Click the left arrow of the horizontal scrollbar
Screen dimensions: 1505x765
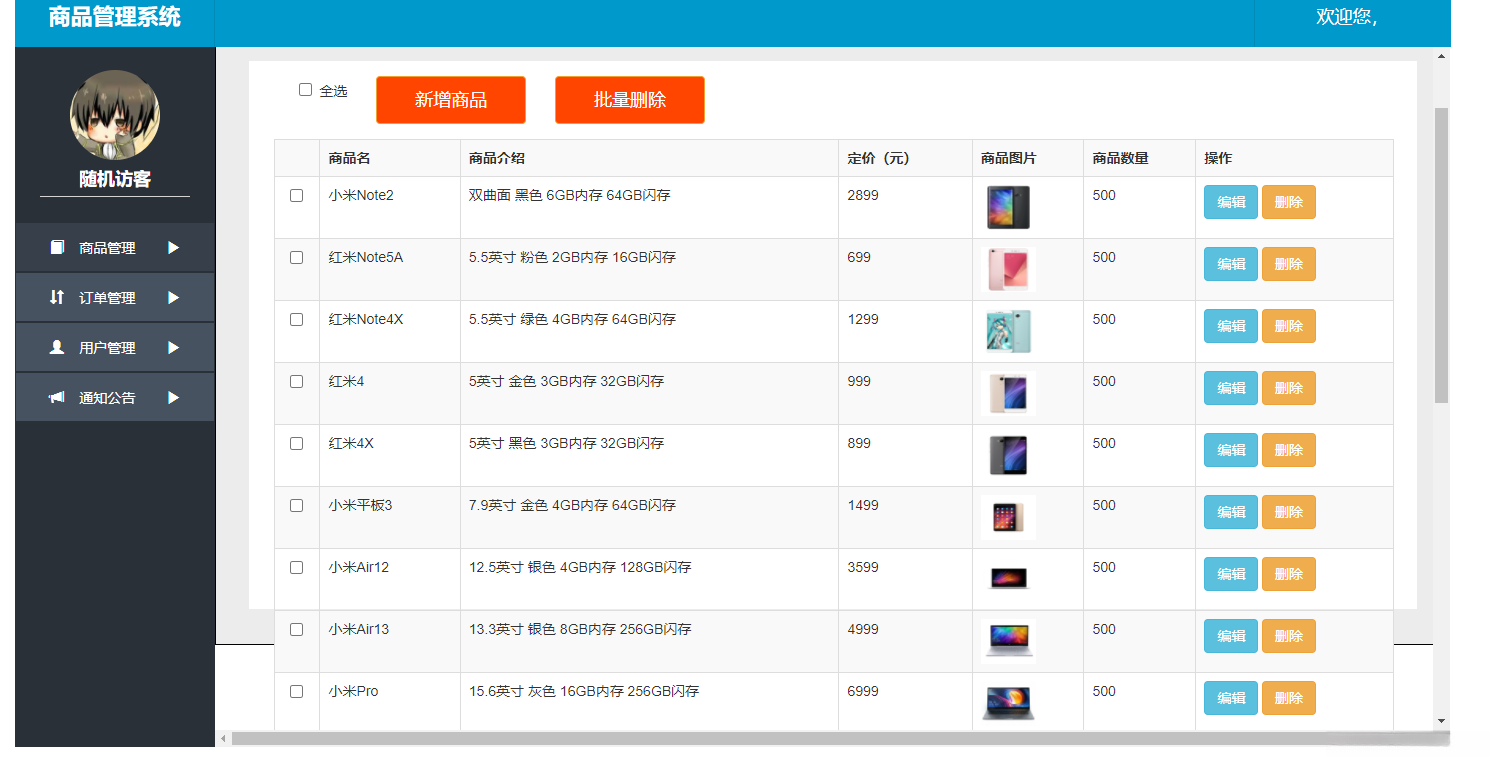coord(224,738)
